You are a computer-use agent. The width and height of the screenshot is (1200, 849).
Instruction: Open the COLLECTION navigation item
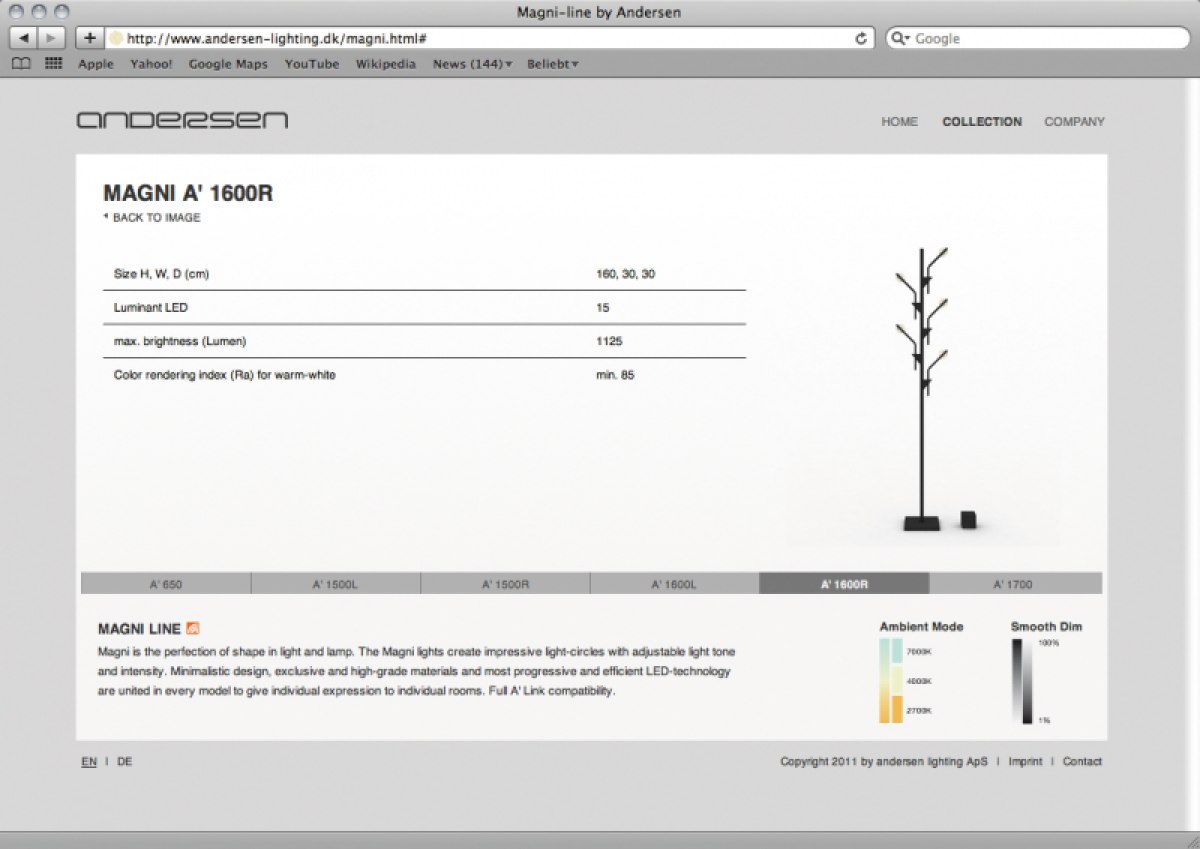(x=982, y=122)
